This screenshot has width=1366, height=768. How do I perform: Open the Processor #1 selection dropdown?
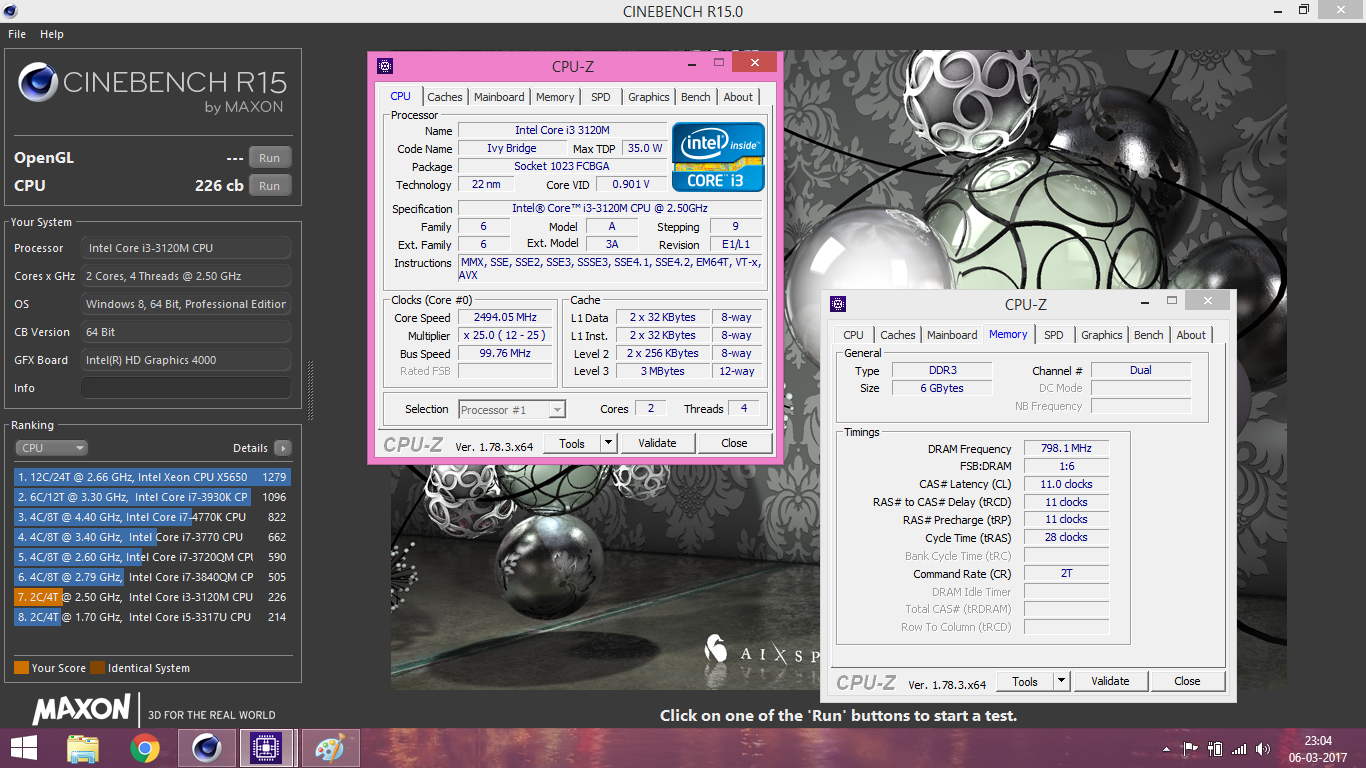(512, 409)
